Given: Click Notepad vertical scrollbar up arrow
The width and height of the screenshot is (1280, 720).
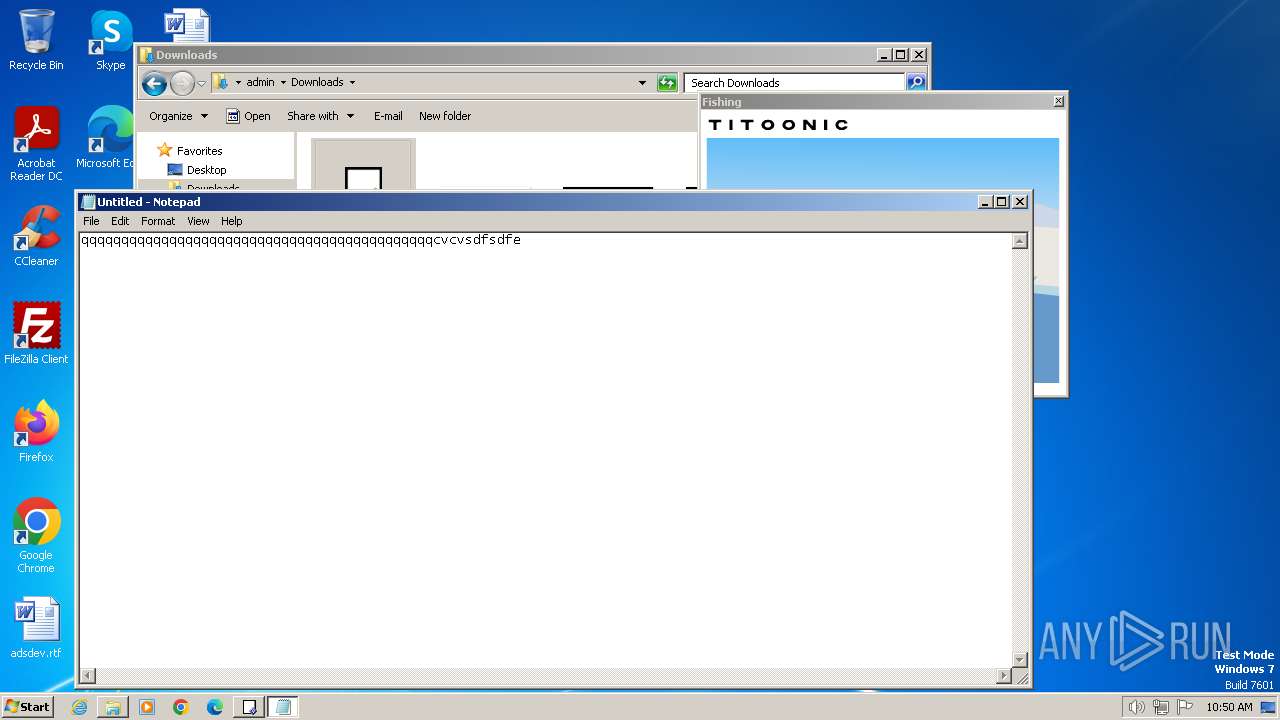Looking at the screenshot, I should click(x=1020, y=241).
